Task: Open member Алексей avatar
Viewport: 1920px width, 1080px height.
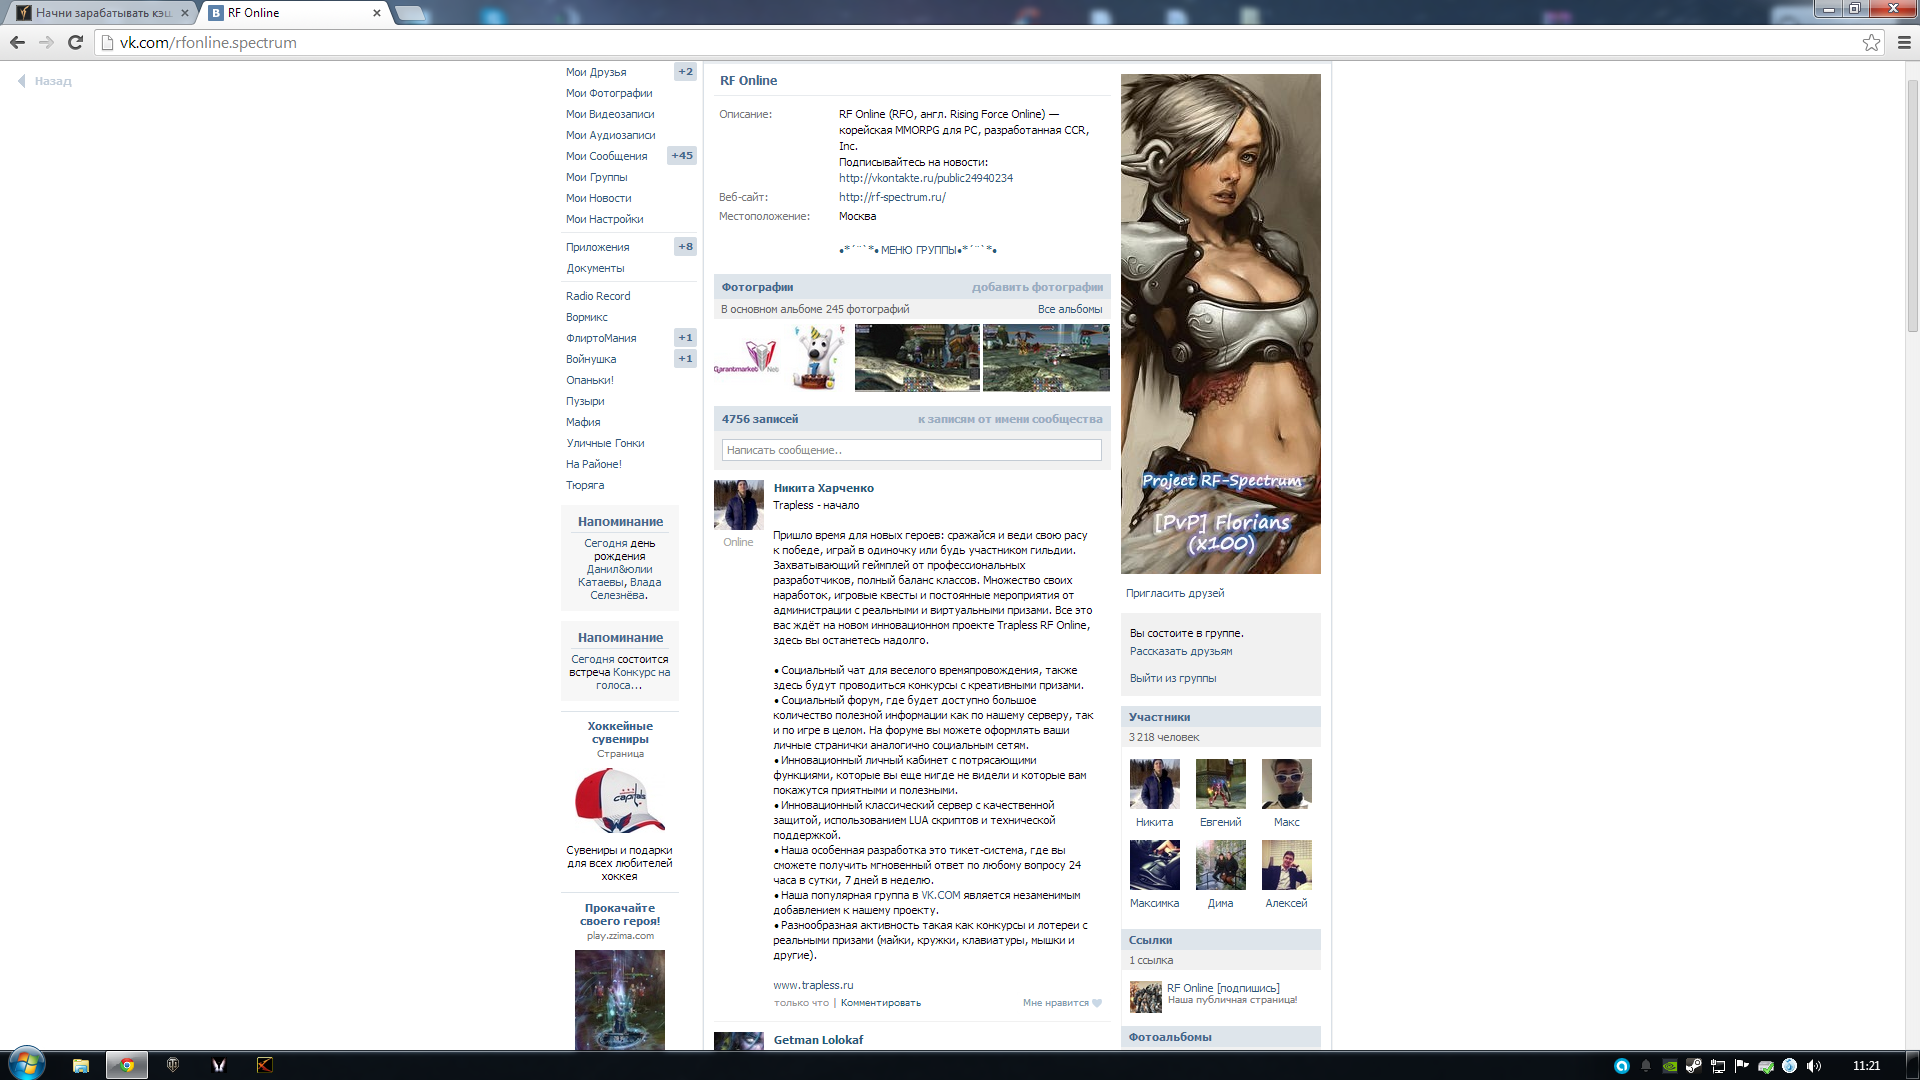Action: coord(1286,865)
